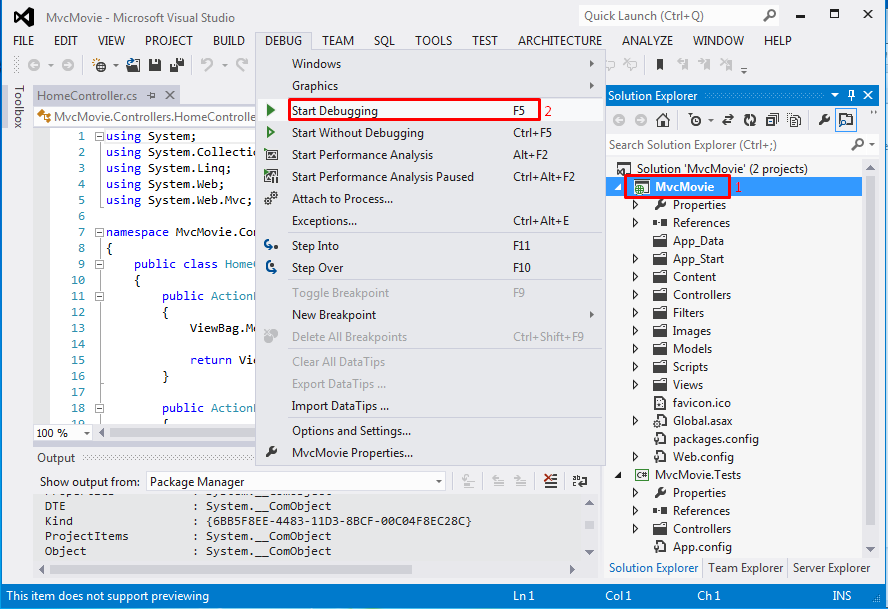The image size is (888, 609).
Task: Pin the HomeController.cs tab
Action: (x=151, y=96)
